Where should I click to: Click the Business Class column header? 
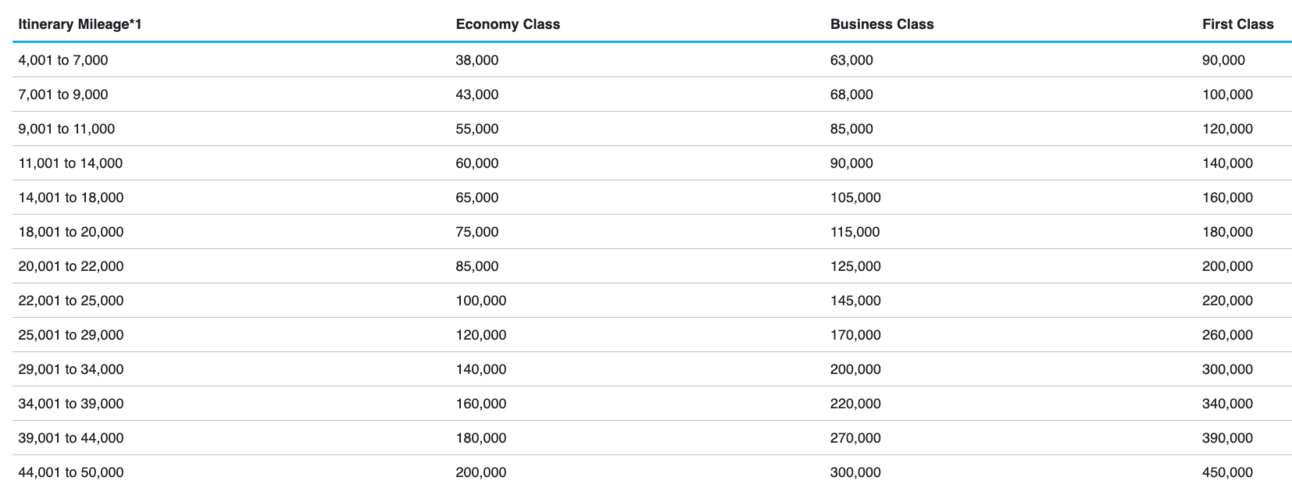[x=882, y=24]
